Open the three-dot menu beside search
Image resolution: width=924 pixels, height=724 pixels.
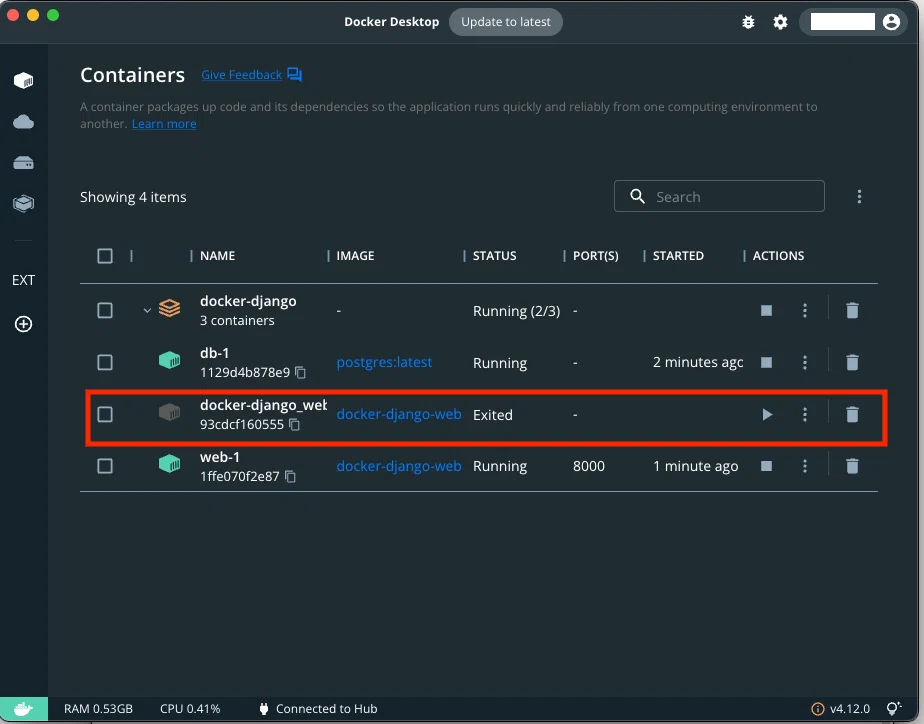[x=859, y=196]
